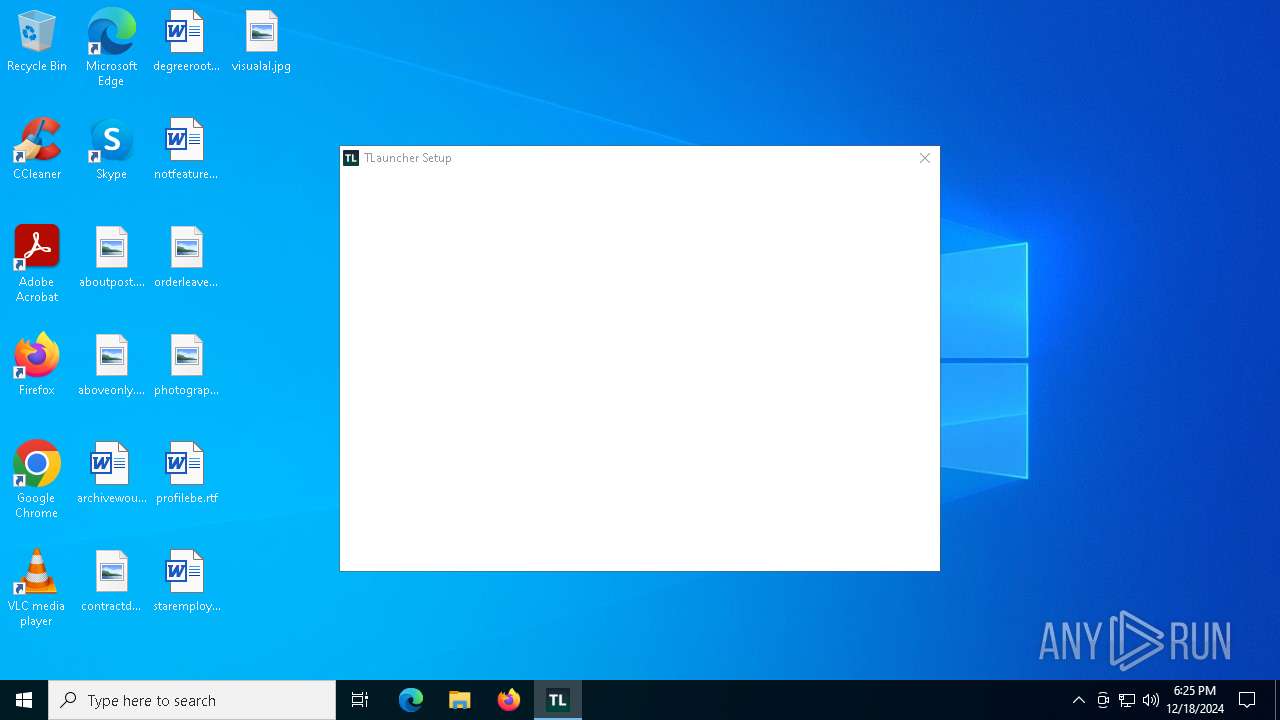Select the Microsoft Edge desktop shortcut
Screen dimensions: 1280x720
[x=111, y=48]
